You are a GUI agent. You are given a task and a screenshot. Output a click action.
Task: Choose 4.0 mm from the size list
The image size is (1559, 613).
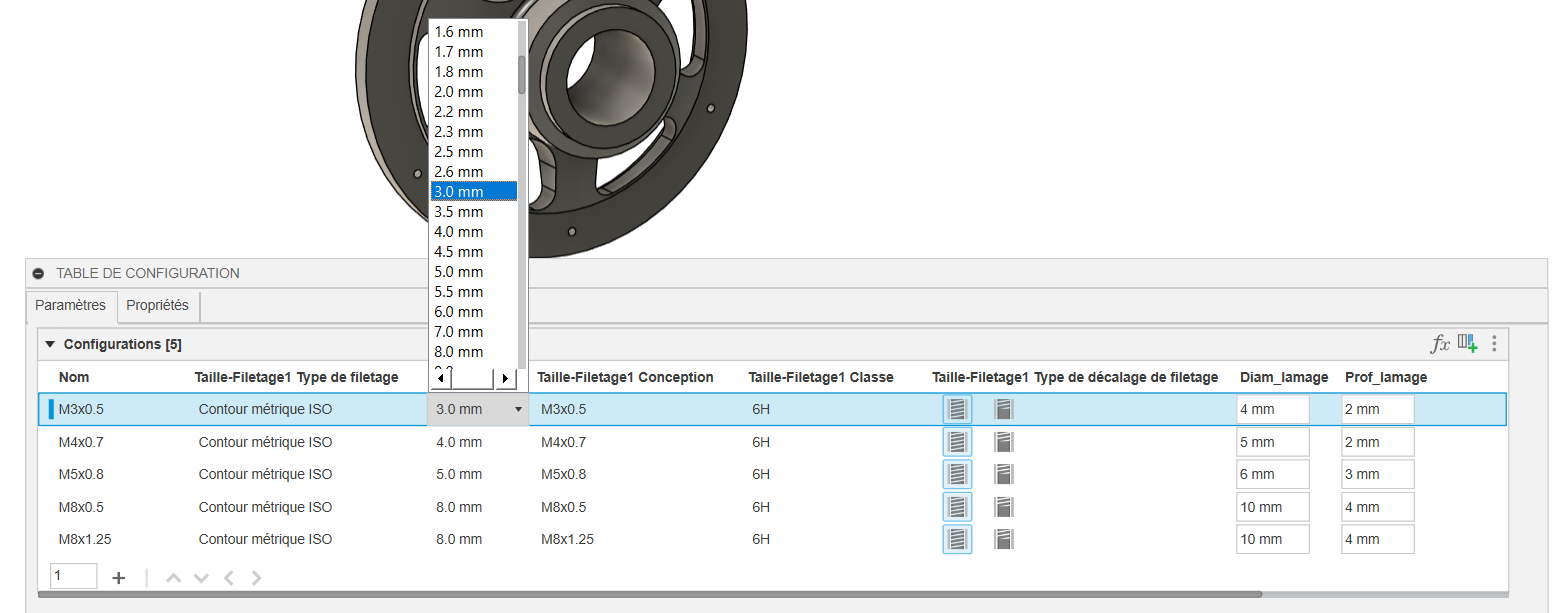click(x=459, y=232)
